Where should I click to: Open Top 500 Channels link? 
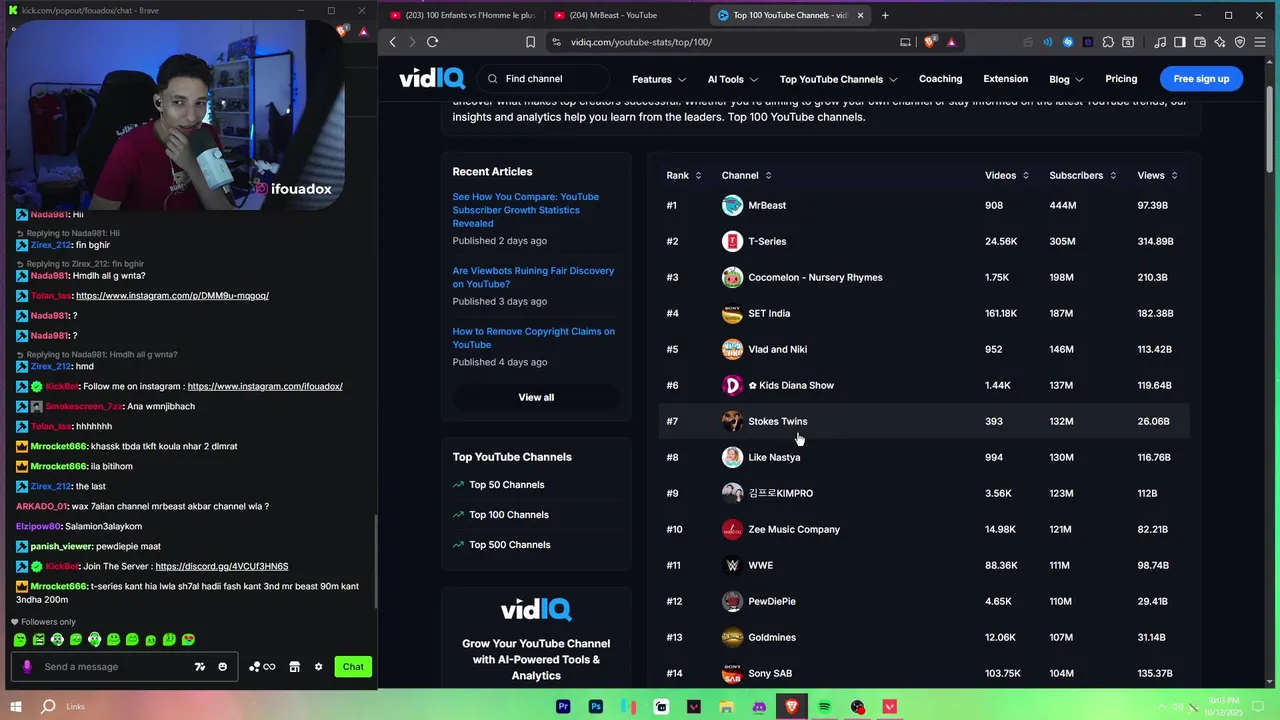coord(509,545)
